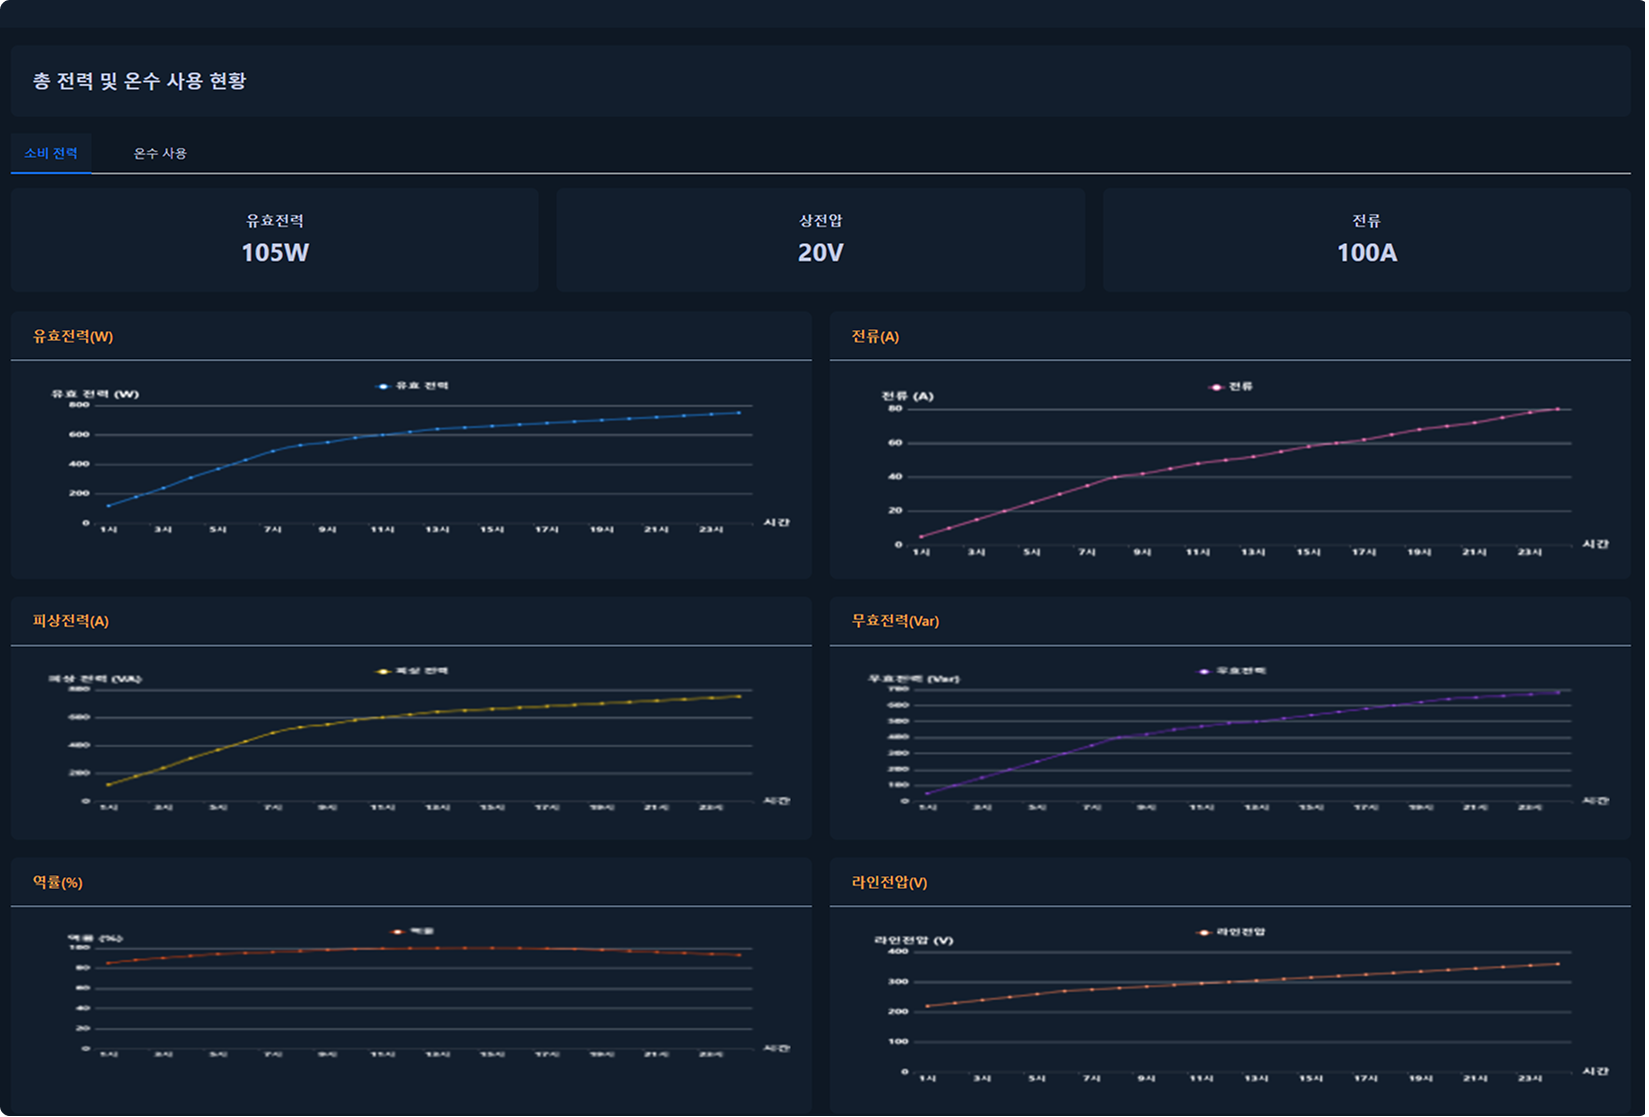Click first data point on 유효 전력 line chart

click(109, 506)
